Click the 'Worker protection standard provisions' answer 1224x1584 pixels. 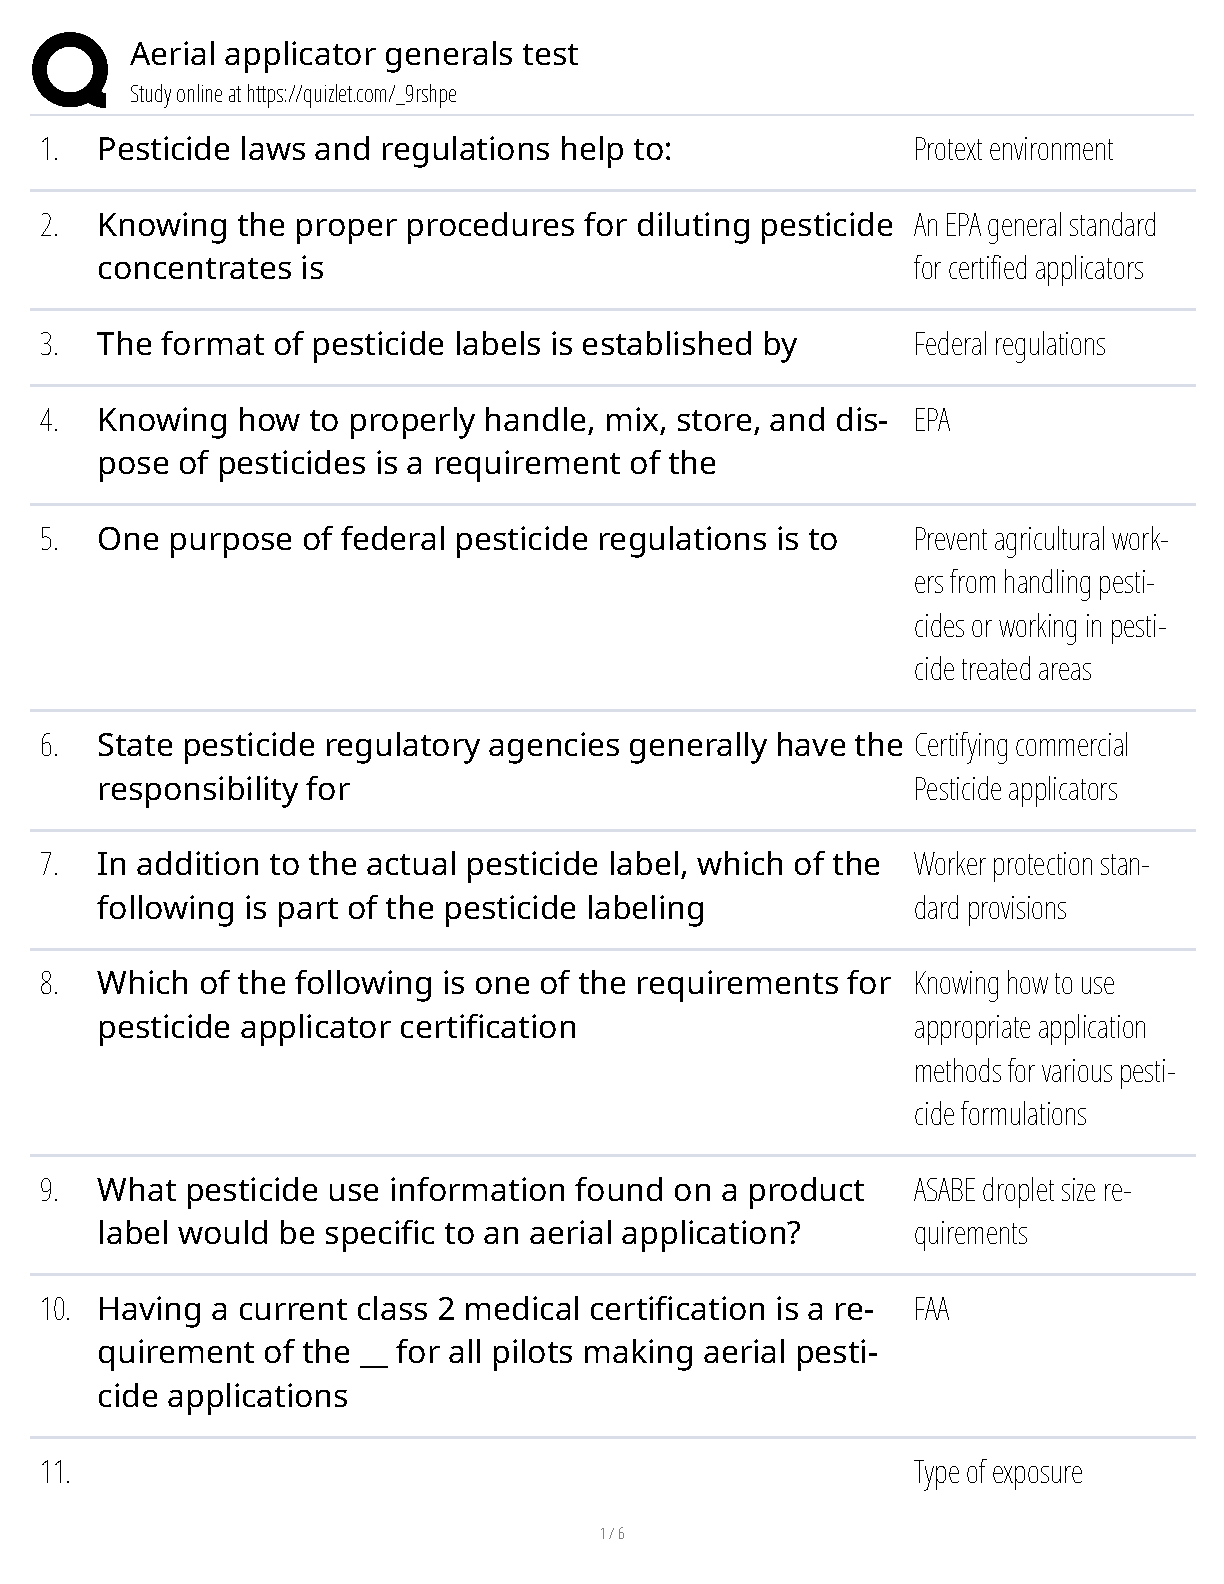click(1031, 886)
